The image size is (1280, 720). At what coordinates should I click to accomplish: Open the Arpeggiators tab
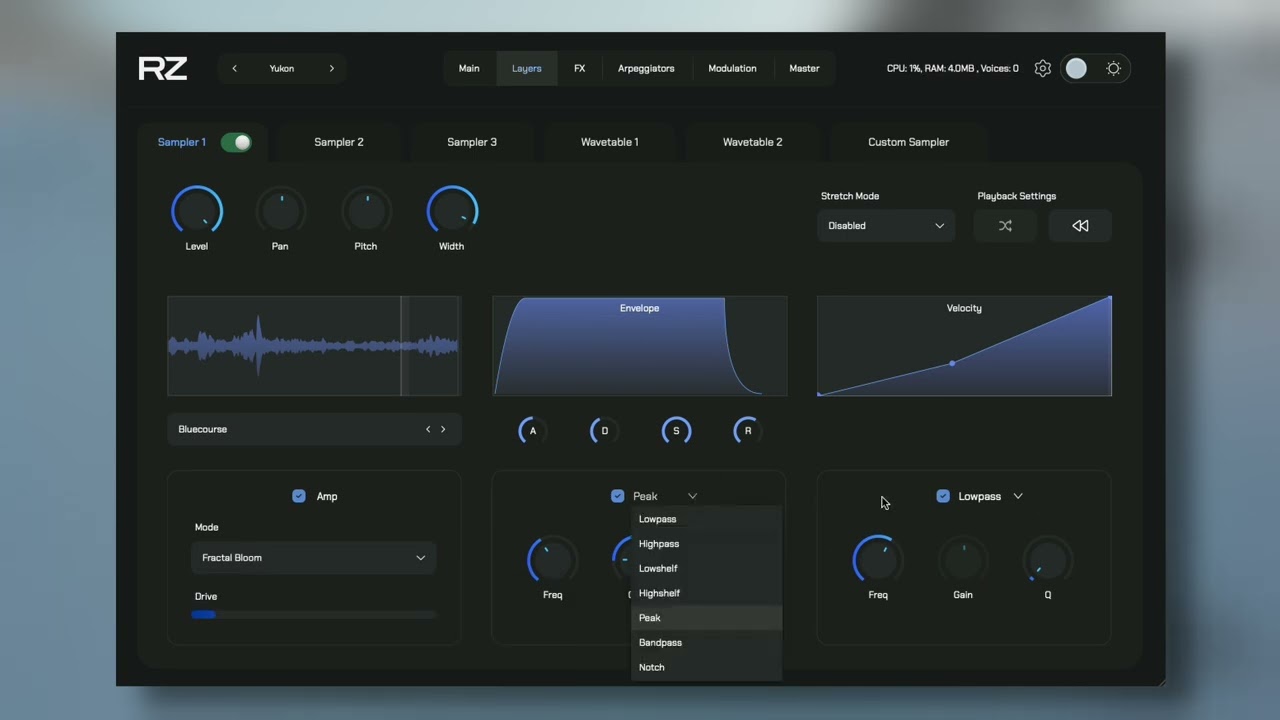coord(646,68)
